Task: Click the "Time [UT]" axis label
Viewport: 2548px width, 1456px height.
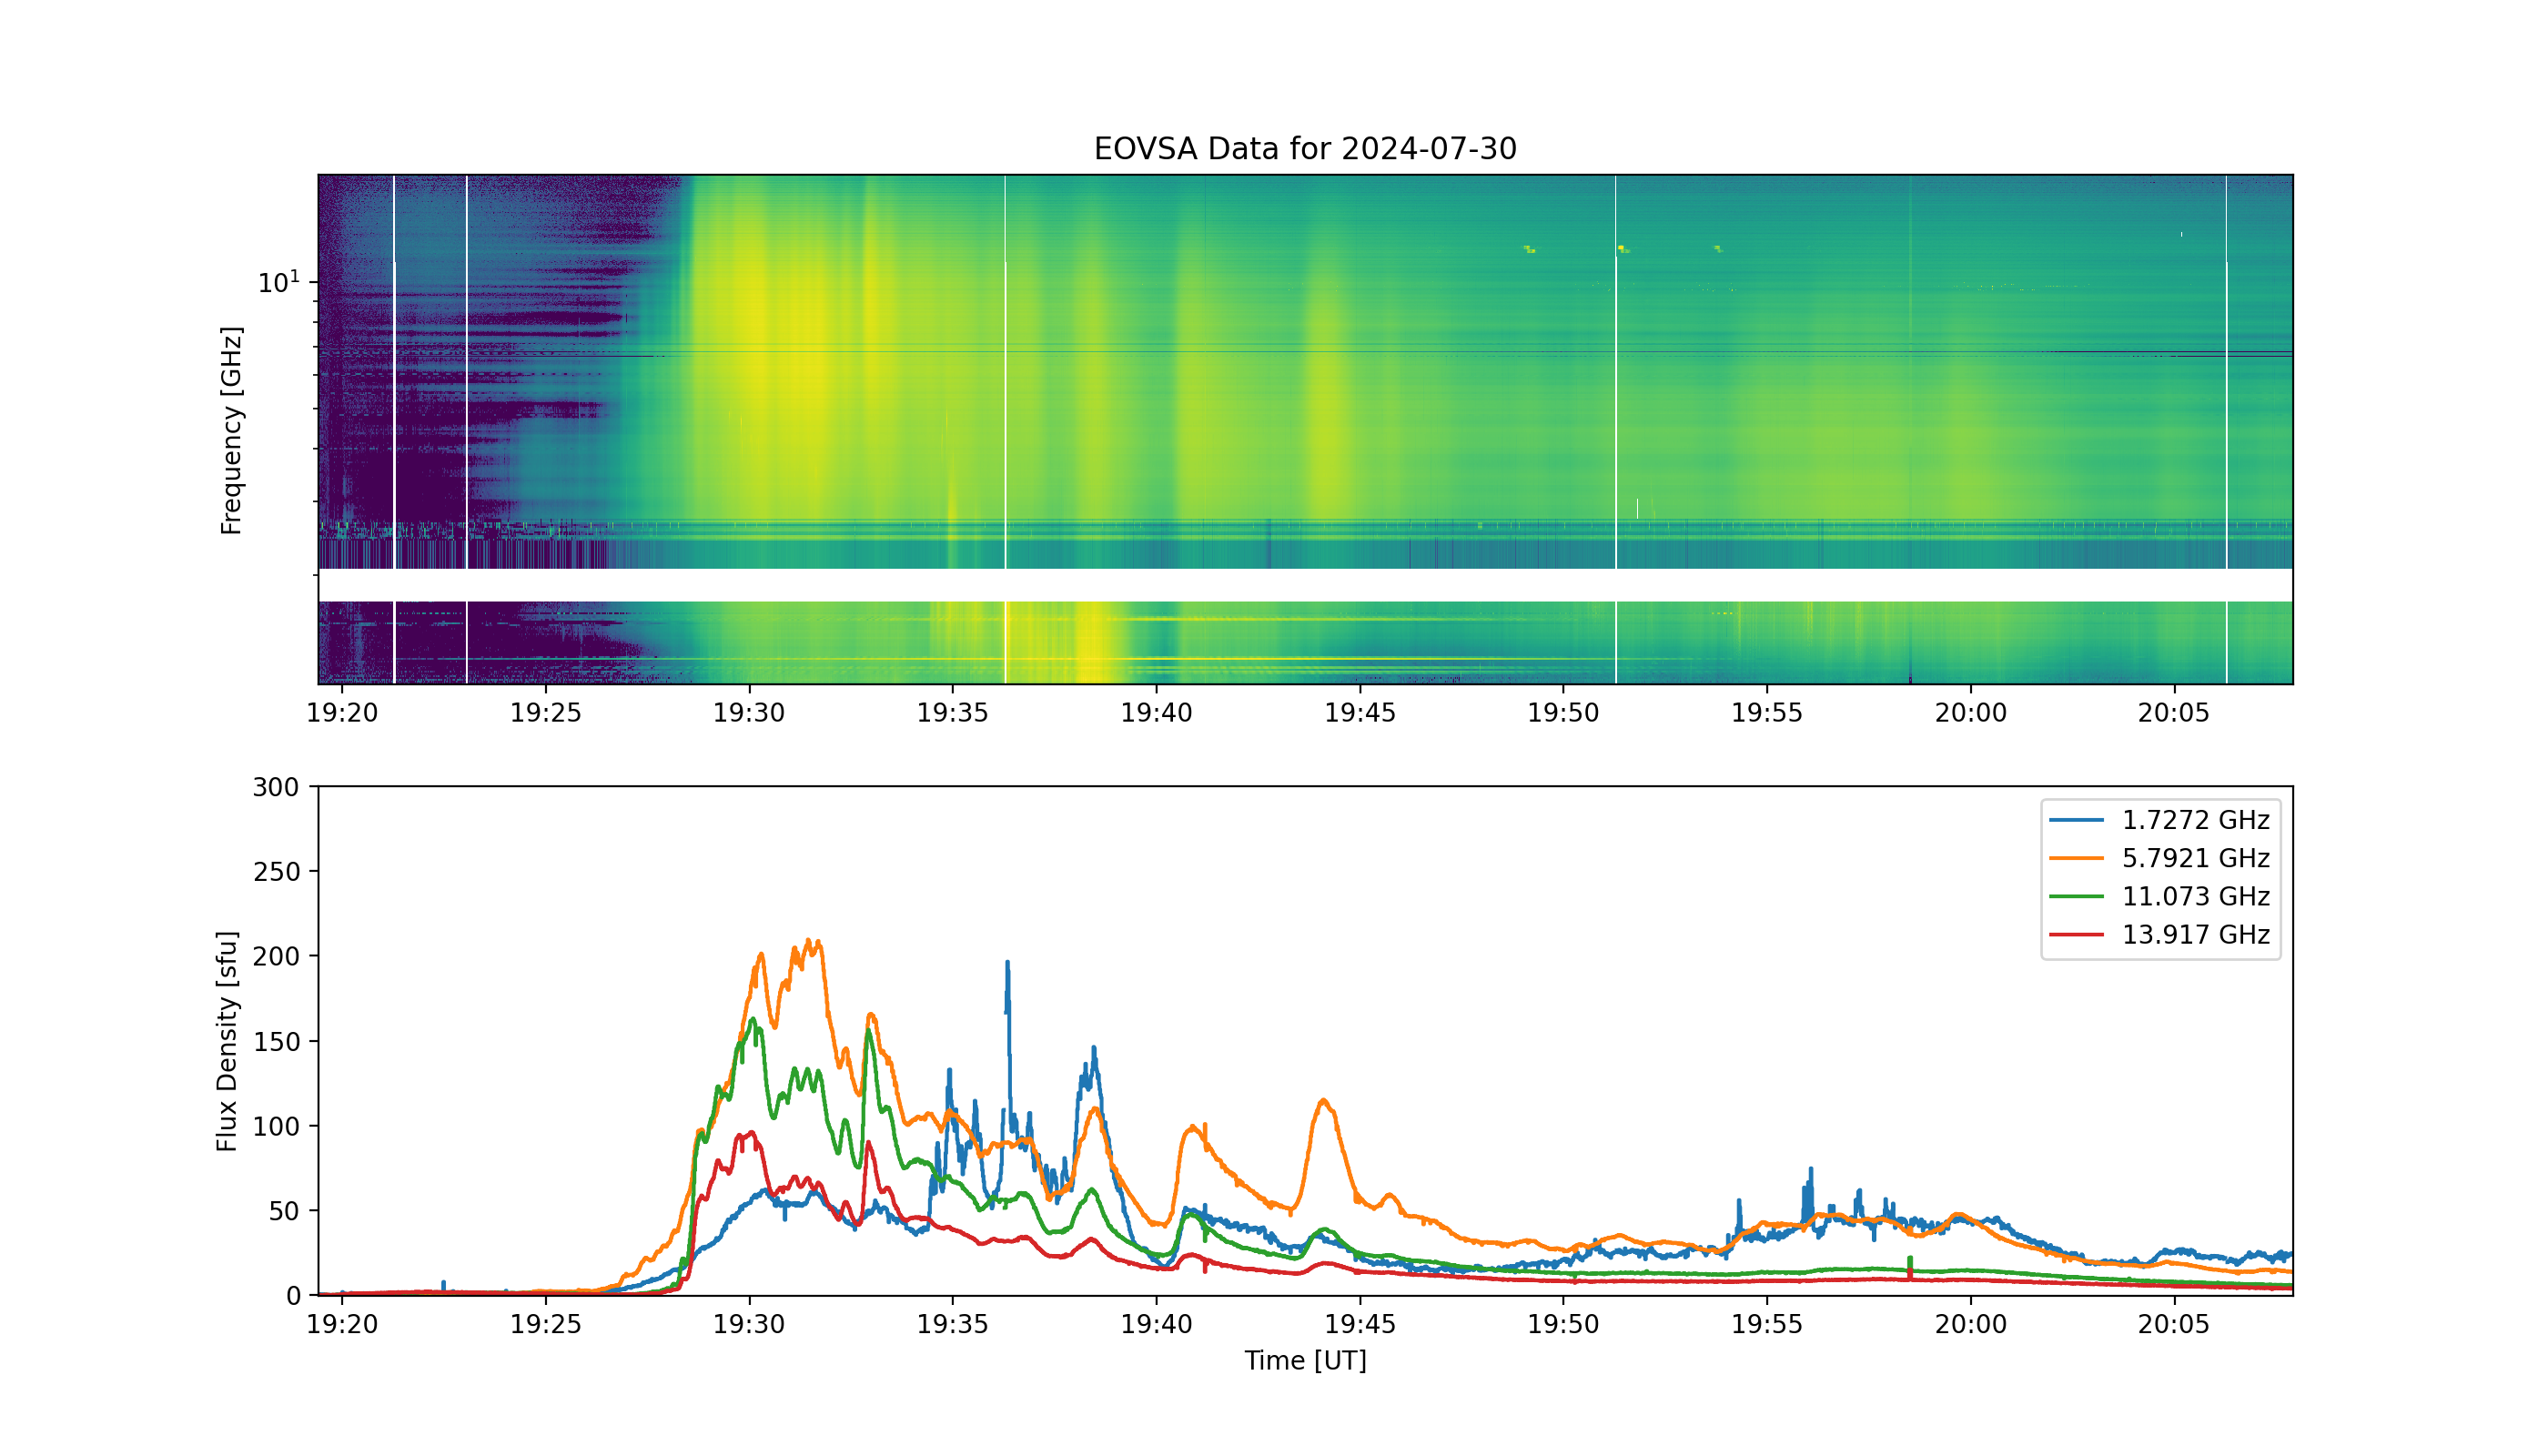Action: pyautogui.click(x=1305, y=1360)
